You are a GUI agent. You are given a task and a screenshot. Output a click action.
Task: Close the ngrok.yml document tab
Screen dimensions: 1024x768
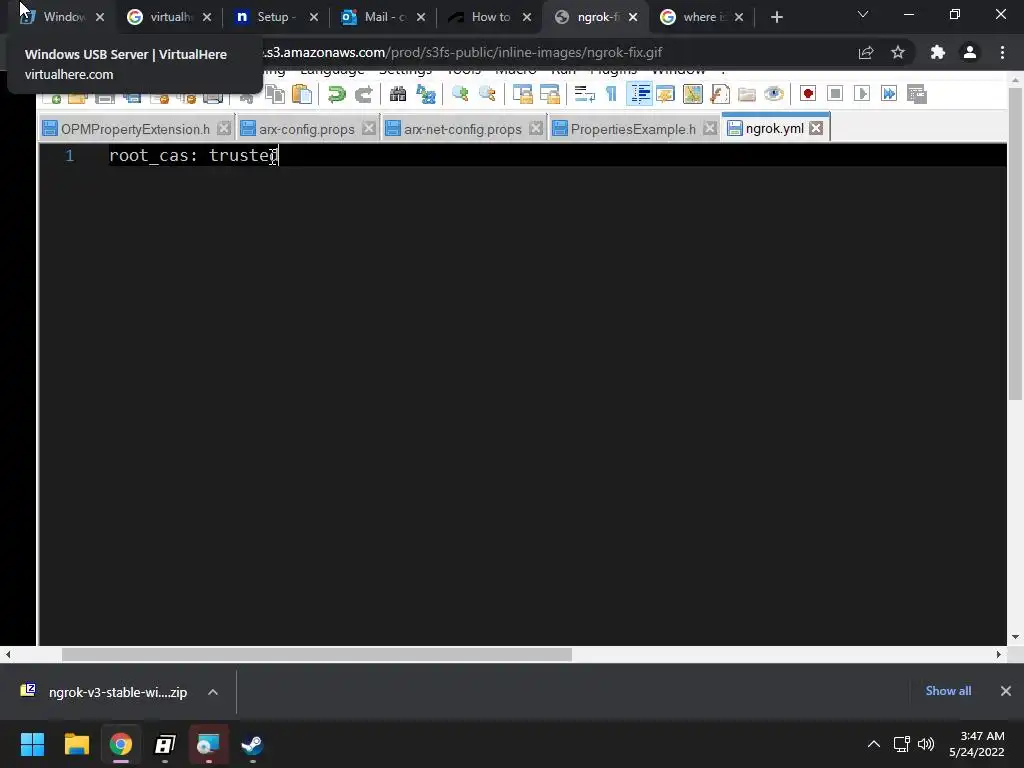tap(816, 128)
